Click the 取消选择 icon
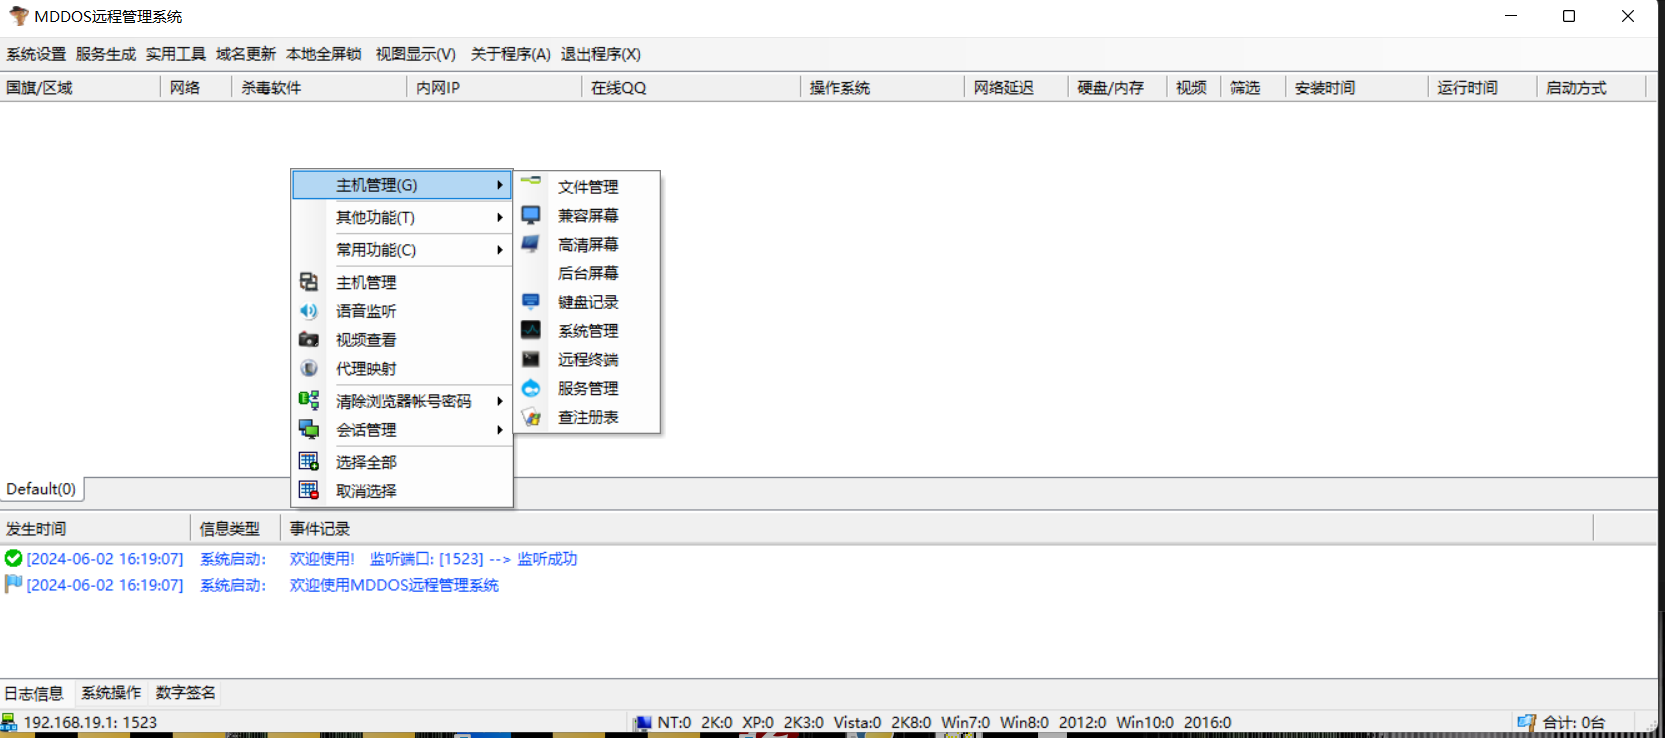The image size is (1665, 738). click(309, 490)
